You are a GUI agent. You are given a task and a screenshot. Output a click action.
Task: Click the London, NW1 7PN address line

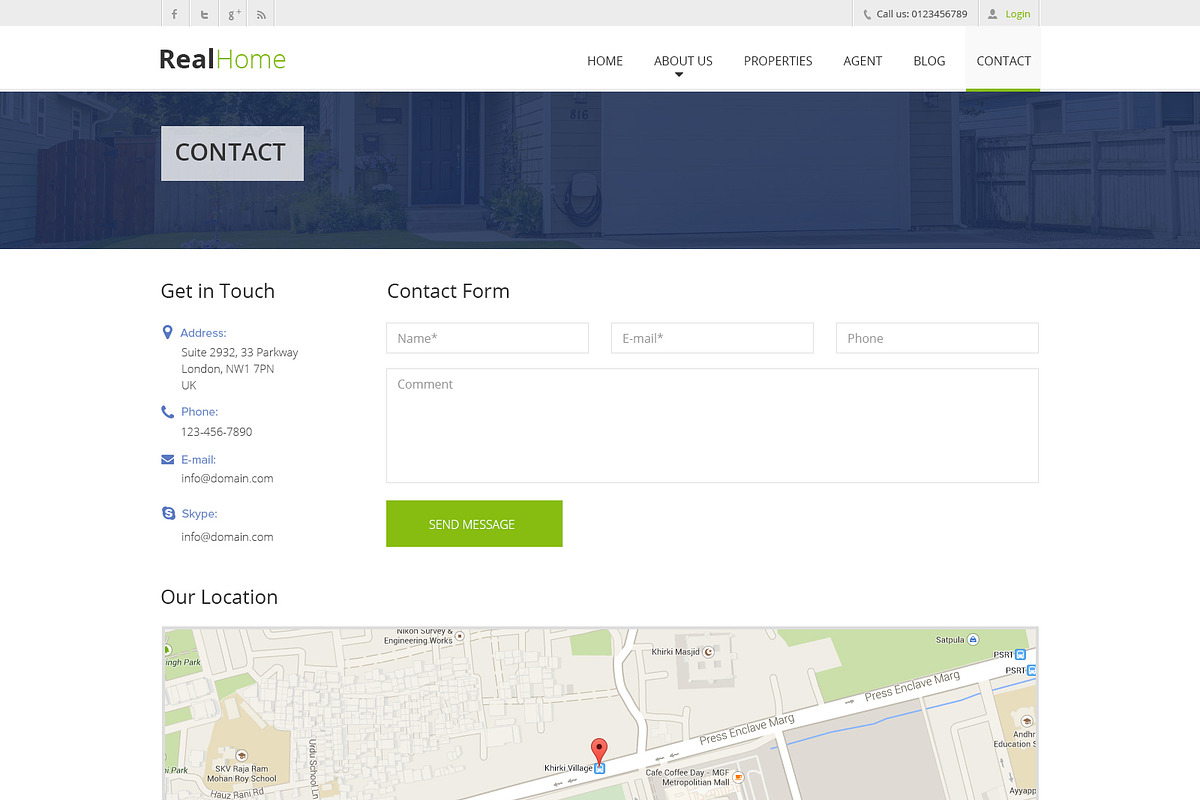(x=228, y=369)
